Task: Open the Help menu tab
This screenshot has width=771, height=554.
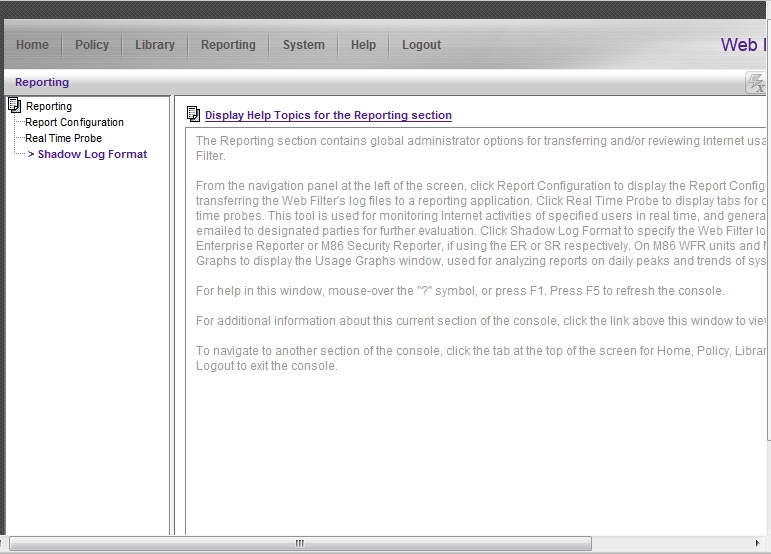Action: tap(363, 45)
